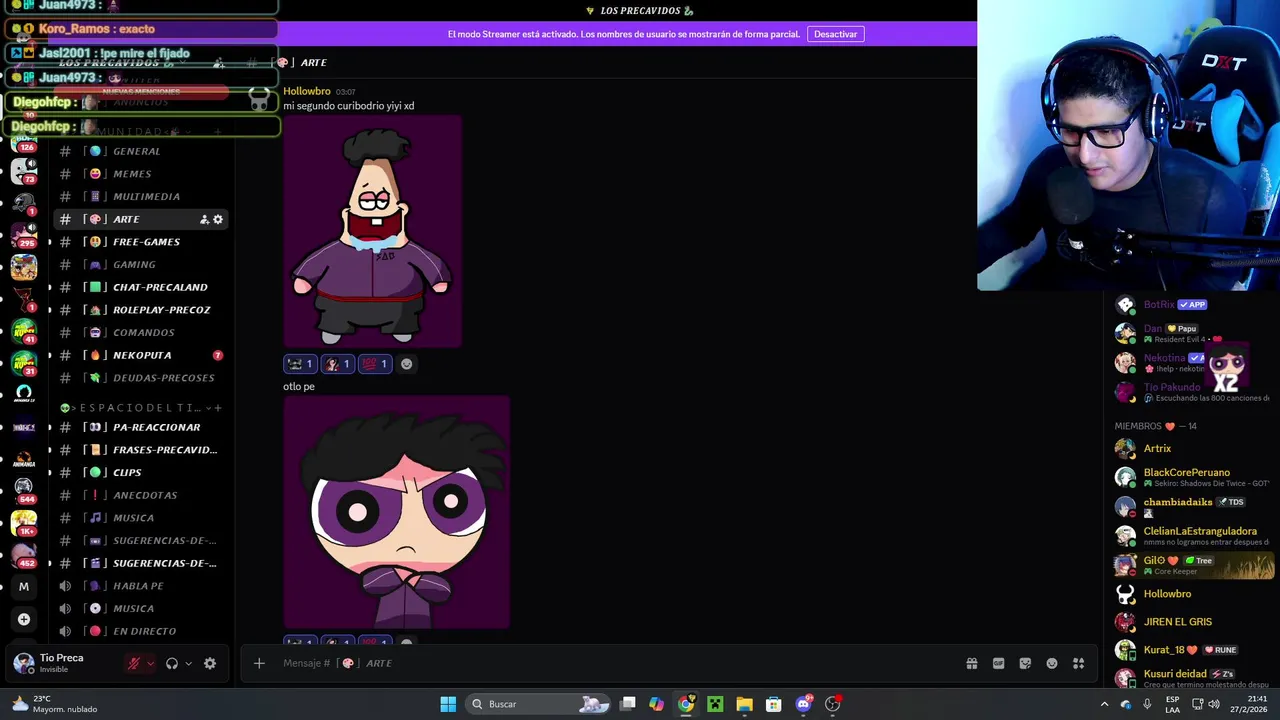Show hidden icons in system tray
Viewport: 1280px width, 720px height.
(x=1104, y=704)
